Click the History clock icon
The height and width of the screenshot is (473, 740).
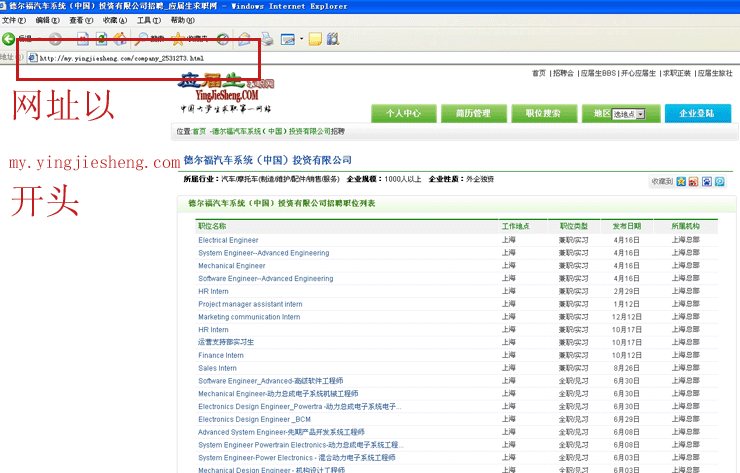223,39
